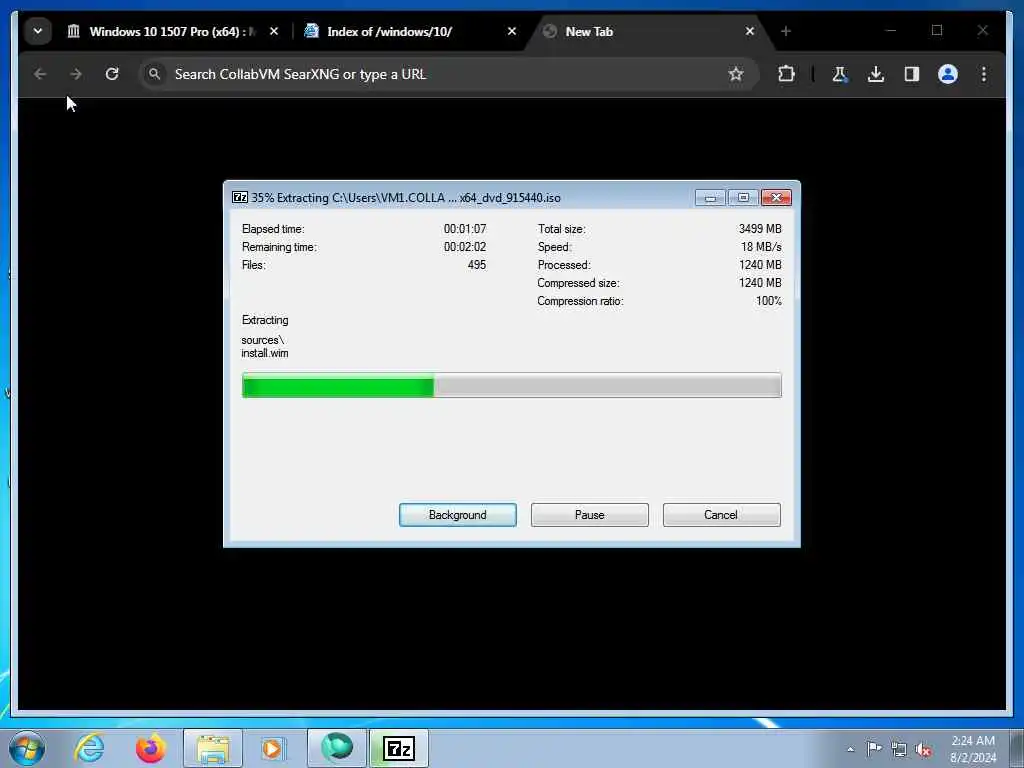Viewport: 1024px width, 768px height.
Task: Click the search magnifier icon in address bar
Action: [x=155, y=74]
